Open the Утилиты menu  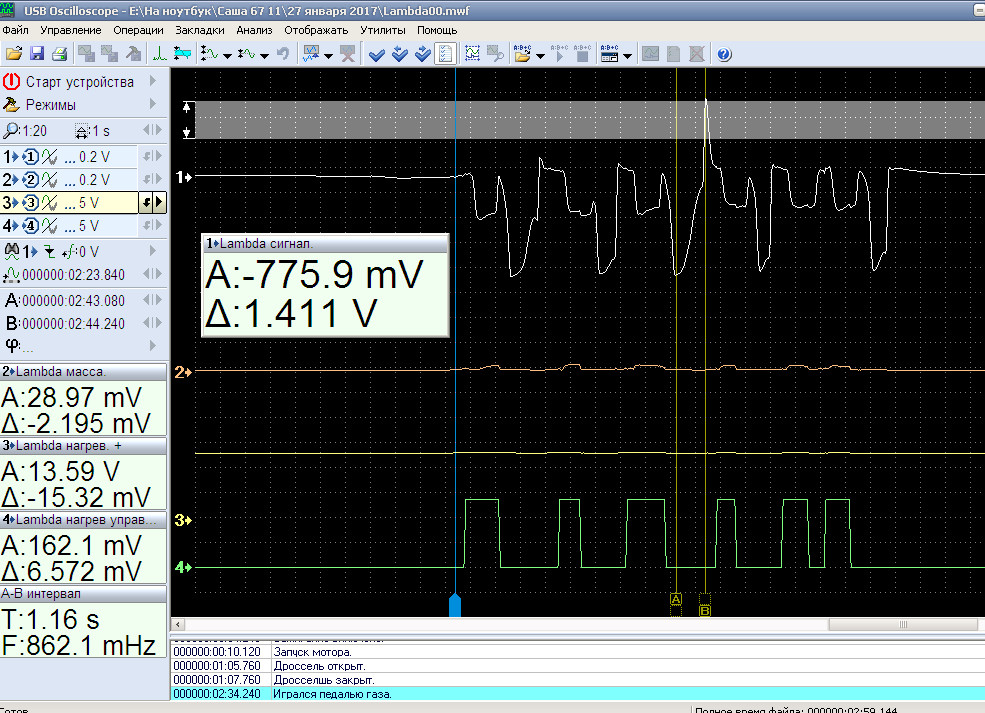click(x=383, y=30)
